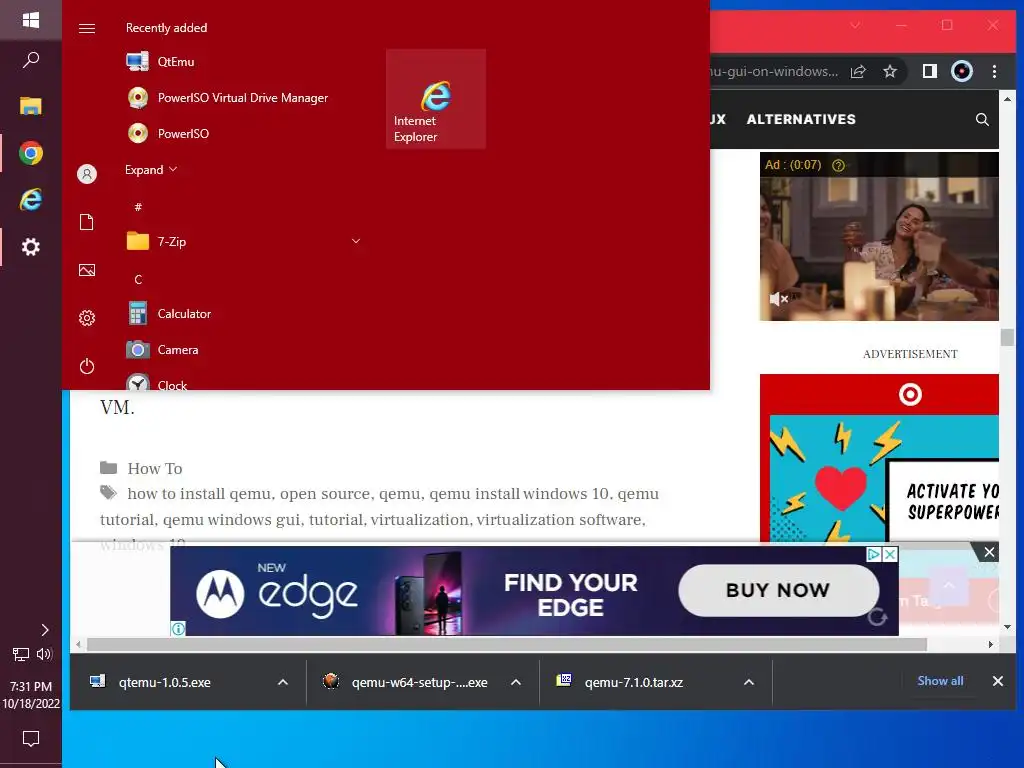1024x768 pixels.
Task: Open options arrow for qtemu-1.0.5.exe download
Action: point(283,682)
